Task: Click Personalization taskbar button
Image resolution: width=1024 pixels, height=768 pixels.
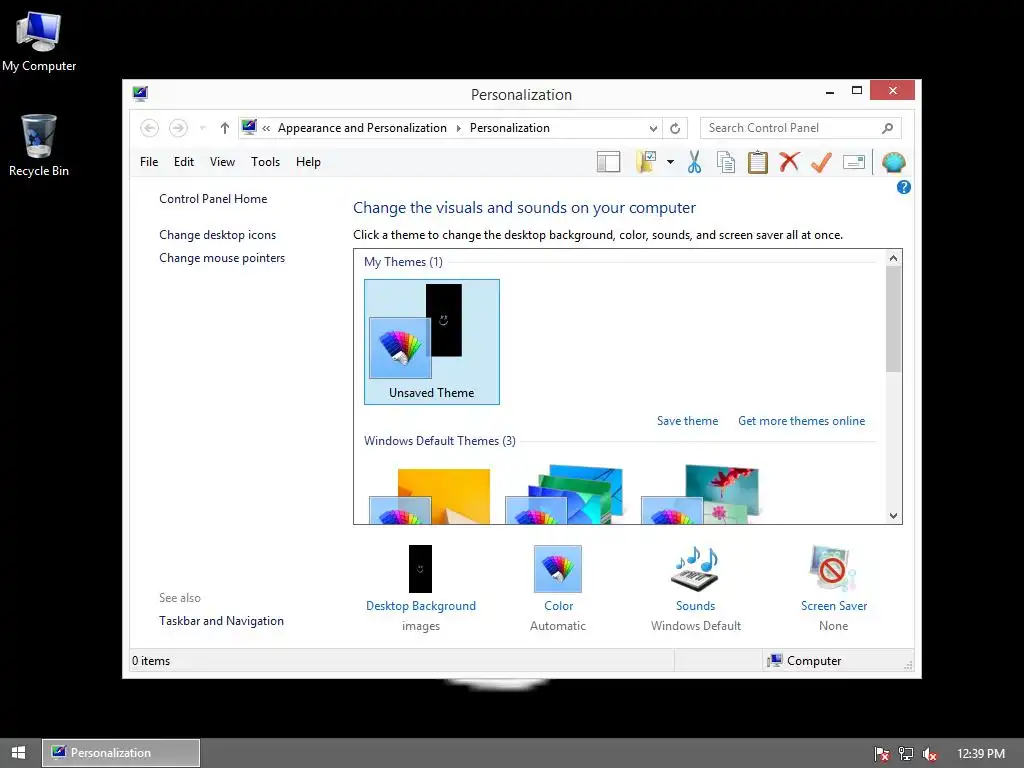Action: (x=121, y=753)
